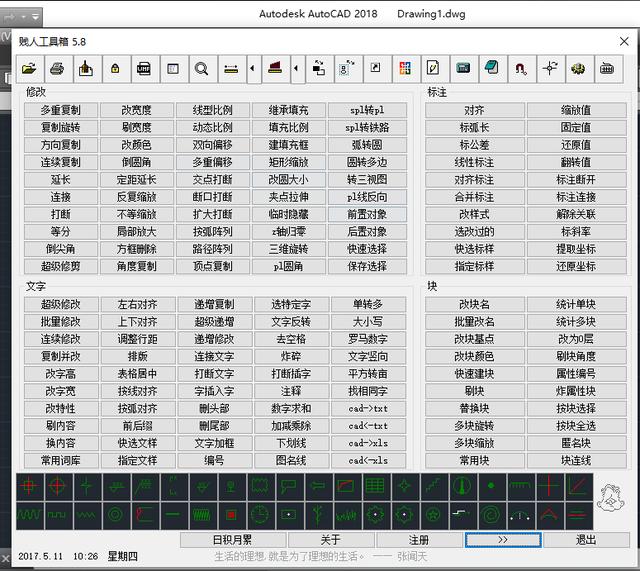Click the green table grid symbol

point(375,486)
